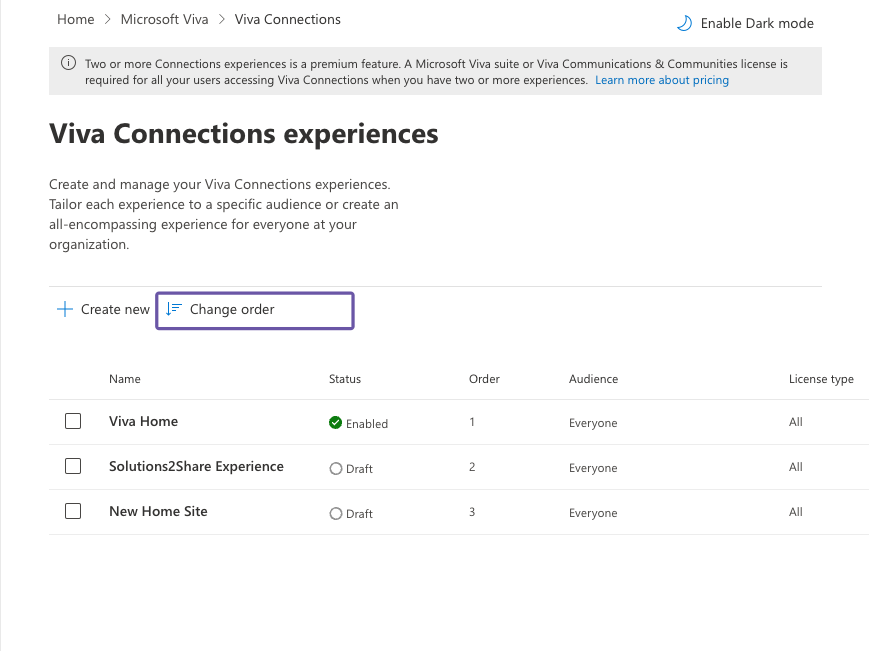869x651 pixels.
Task: Click the Order column header
Action: click(484, 379)
